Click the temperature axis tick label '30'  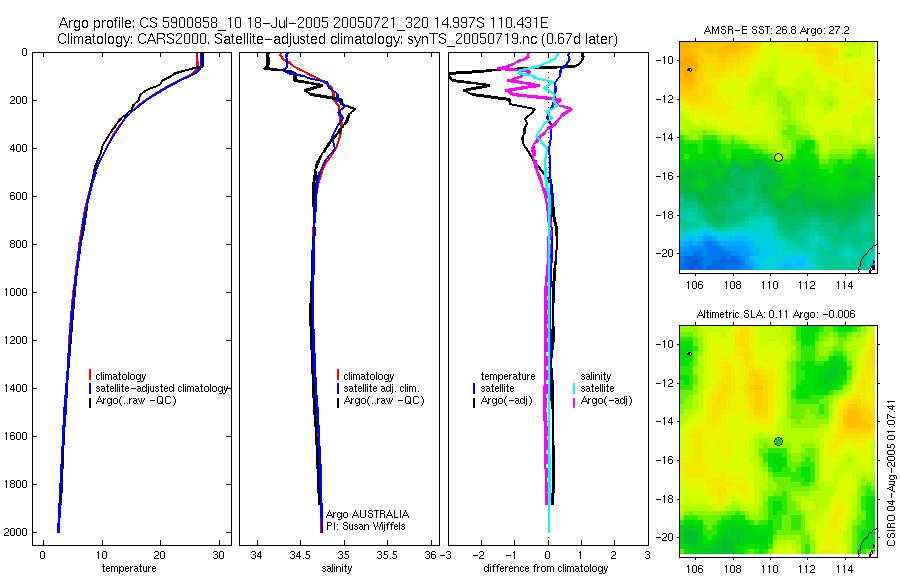coord(218,555)
